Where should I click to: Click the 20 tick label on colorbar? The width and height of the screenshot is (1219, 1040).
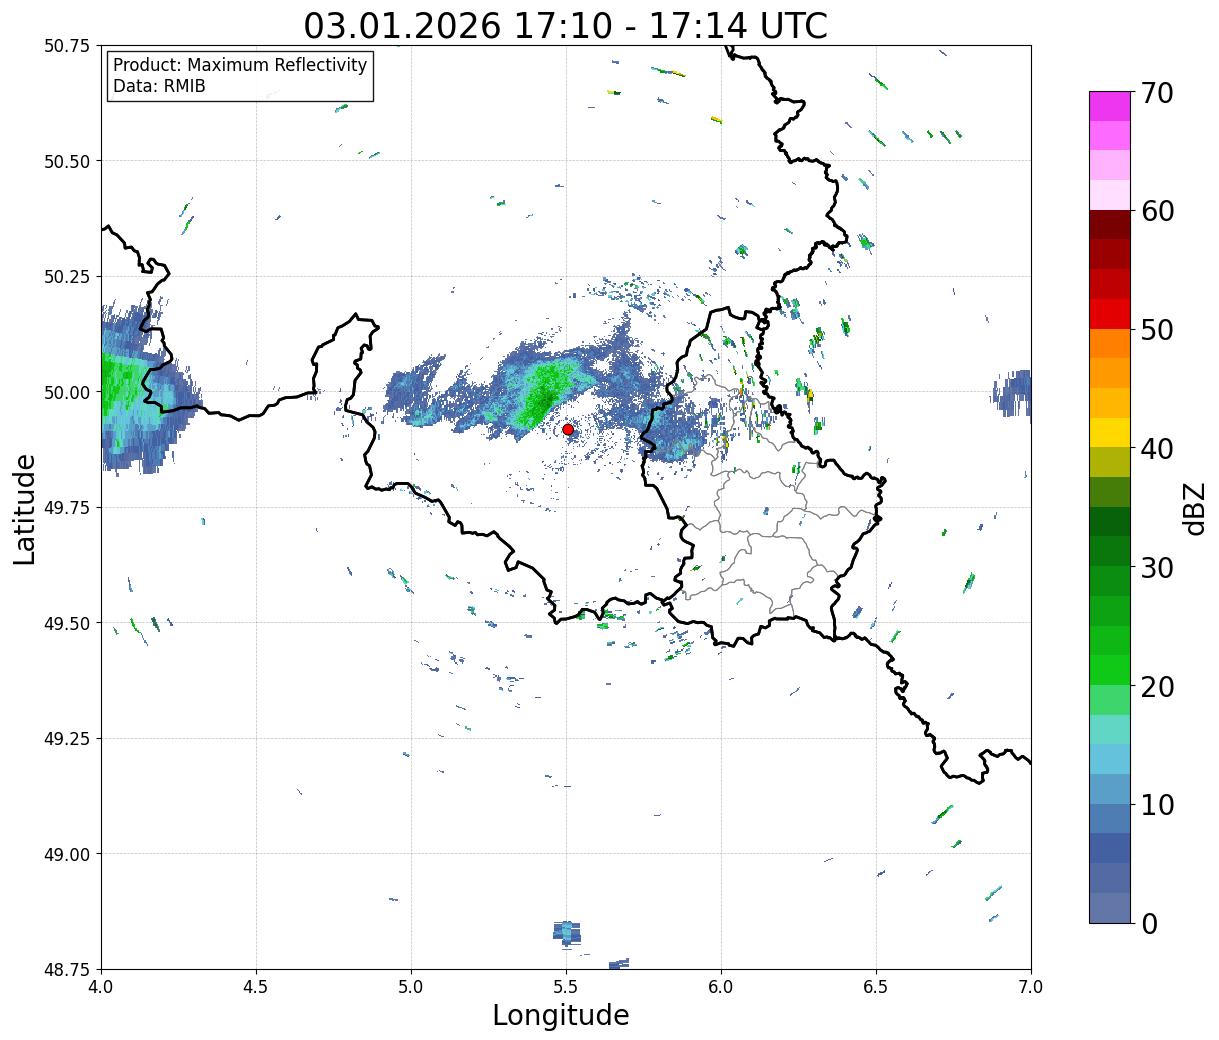coord(1157,686)
